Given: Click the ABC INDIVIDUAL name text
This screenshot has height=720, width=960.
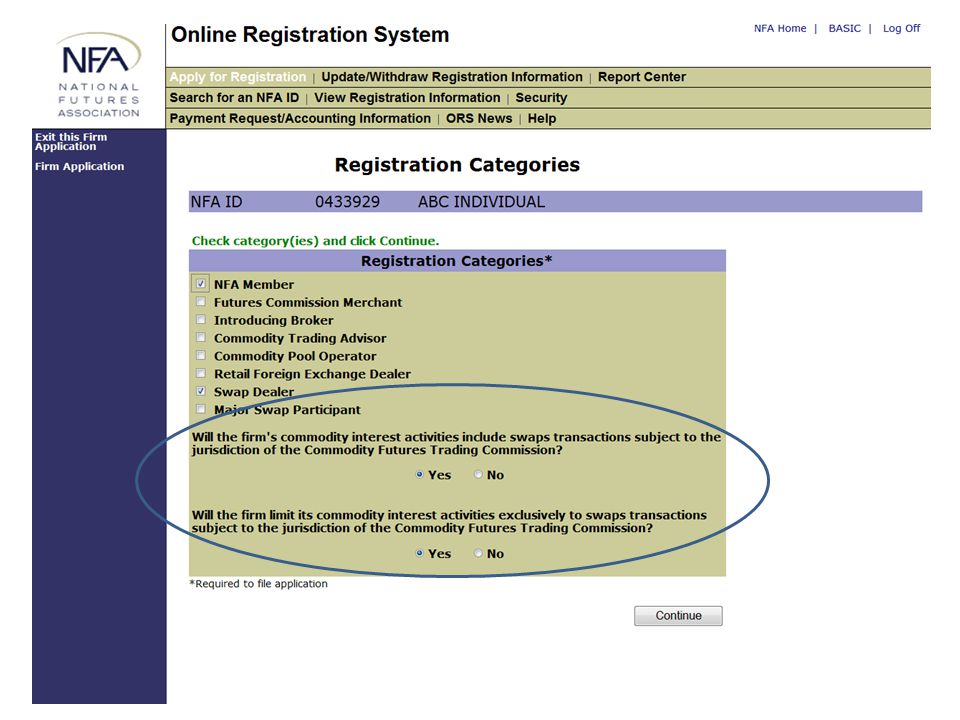Looking at the screenshot, I should [481, 202].
